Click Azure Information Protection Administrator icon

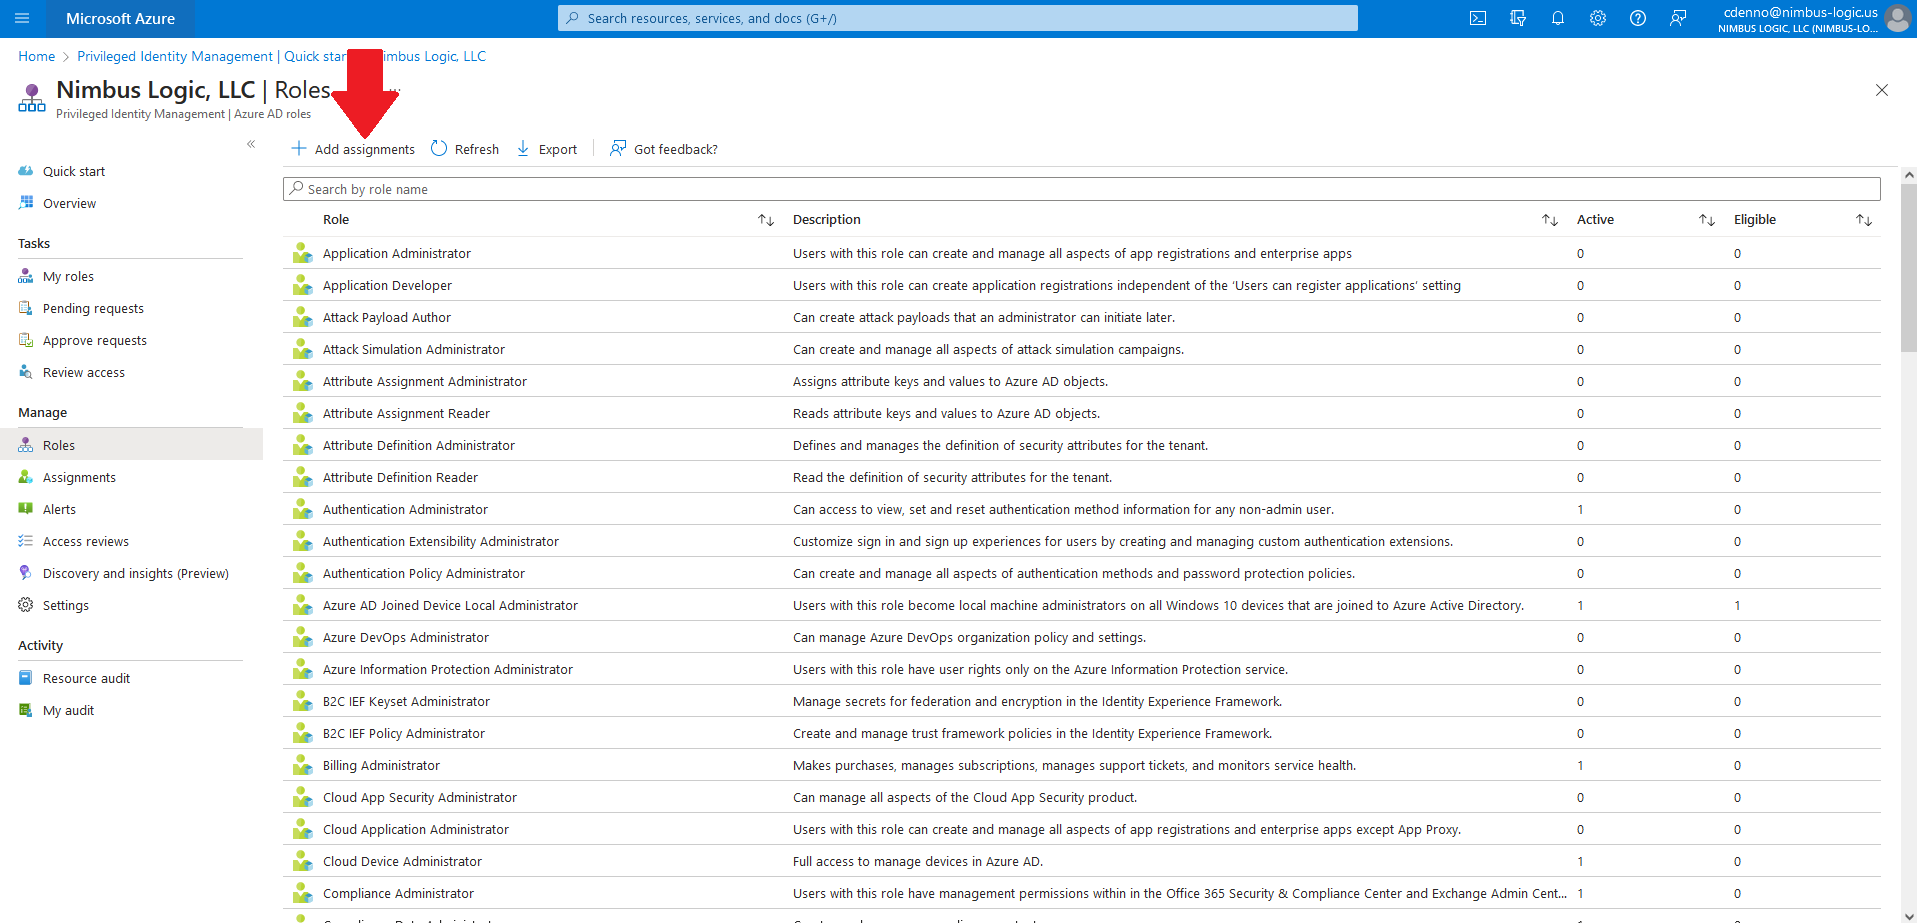pos(302,670)
